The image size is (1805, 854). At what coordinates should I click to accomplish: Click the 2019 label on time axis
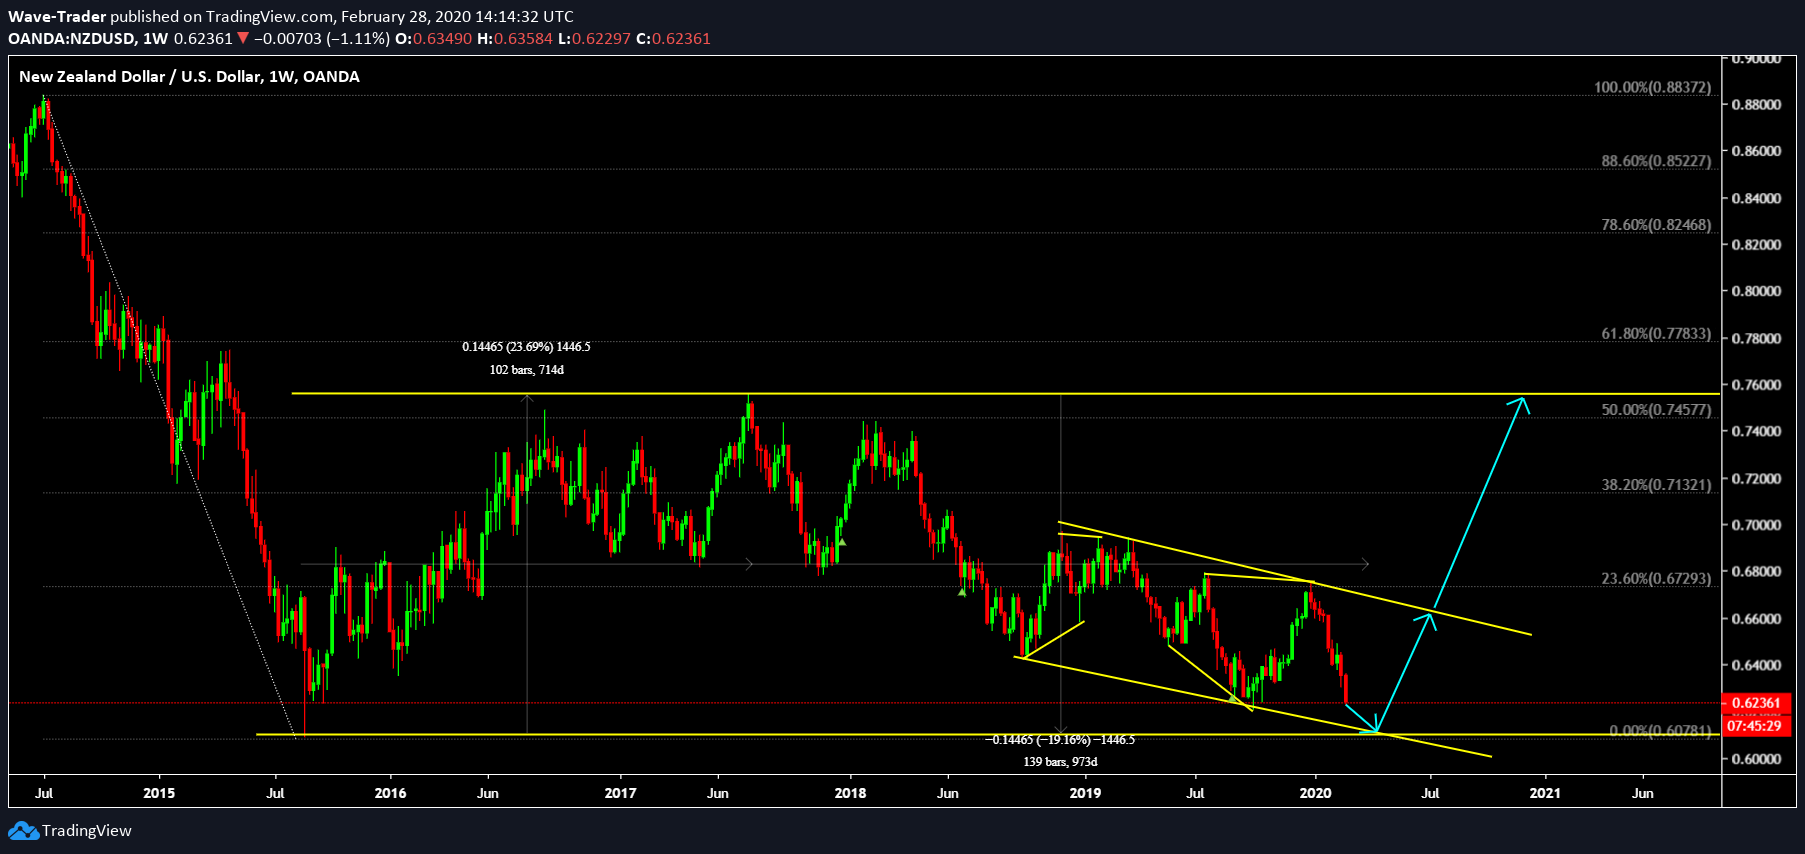1085,794
